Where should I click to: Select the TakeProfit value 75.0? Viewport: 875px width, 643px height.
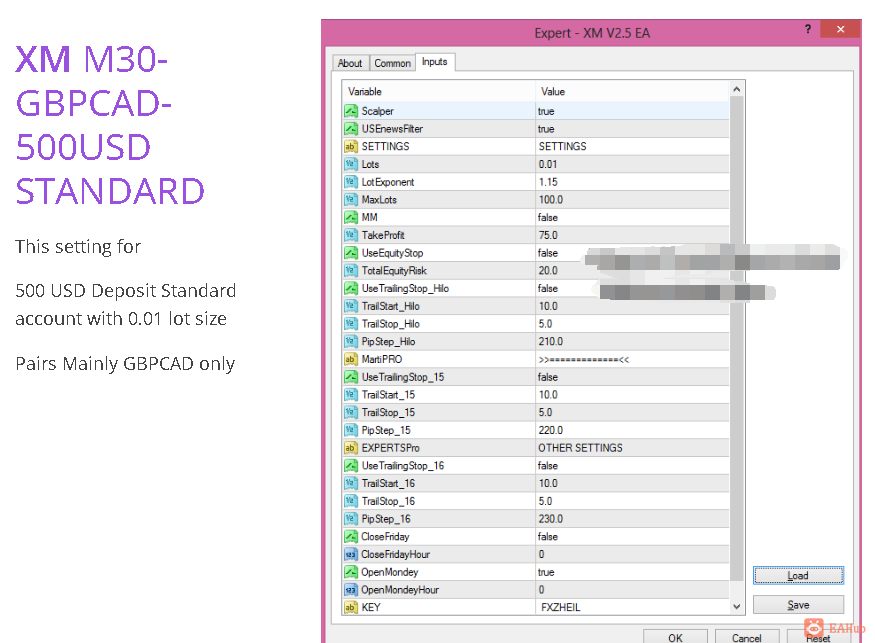(548, 235)
